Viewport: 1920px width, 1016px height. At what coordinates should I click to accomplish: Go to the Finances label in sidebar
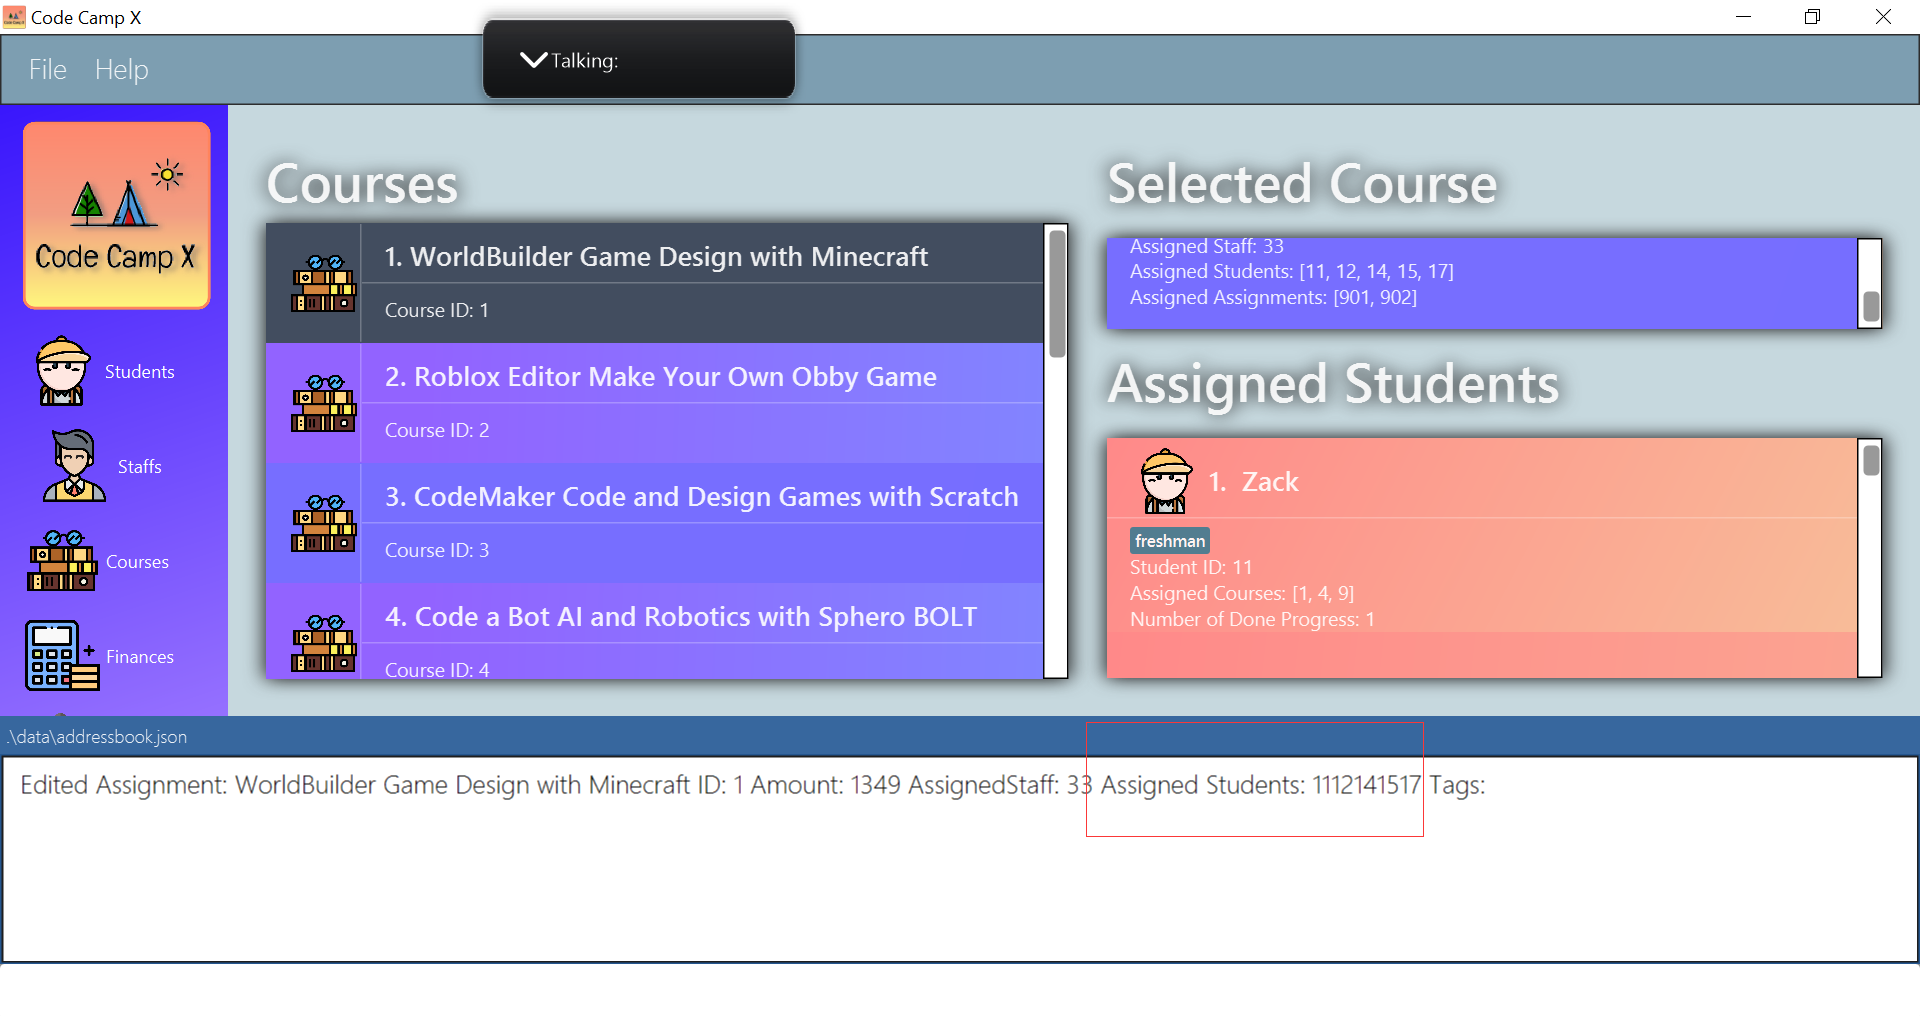[x=140, y=657]
